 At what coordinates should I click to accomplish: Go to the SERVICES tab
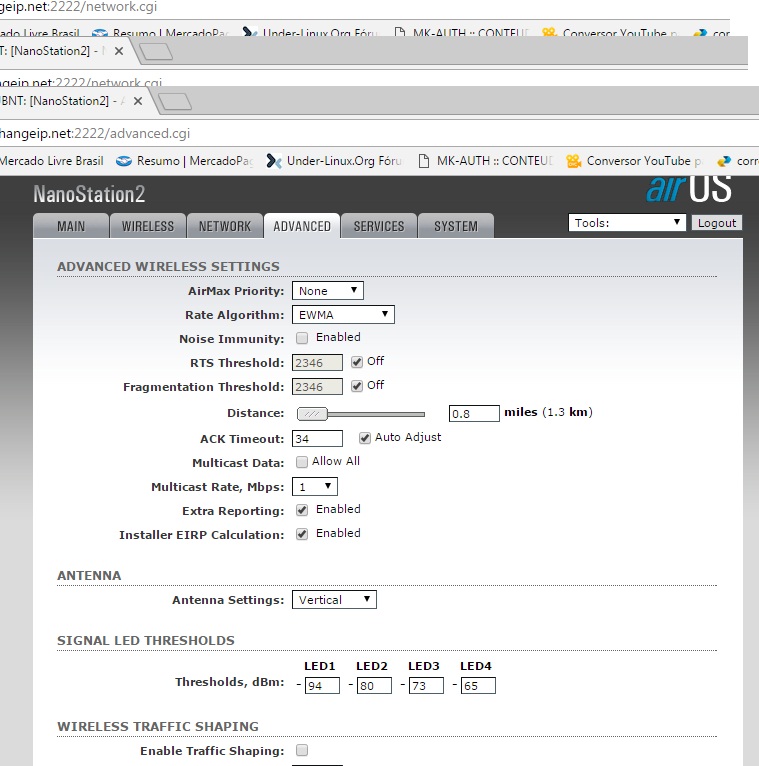(379, 226)
